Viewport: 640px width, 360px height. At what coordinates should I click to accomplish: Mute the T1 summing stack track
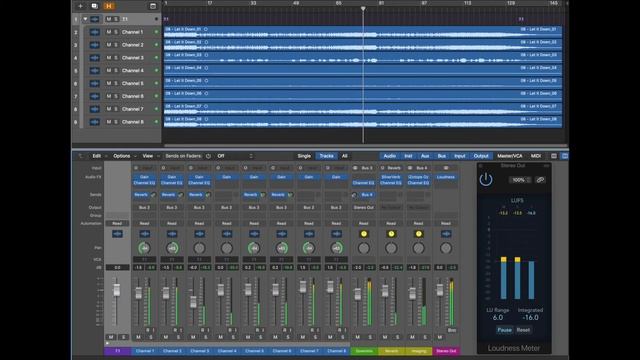(109, 19)
